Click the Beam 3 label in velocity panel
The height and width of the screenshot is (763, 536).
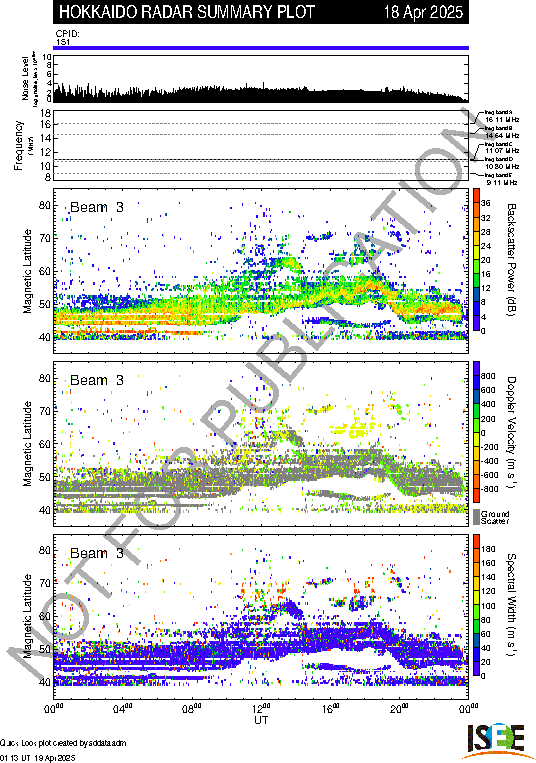click(97, 380)
